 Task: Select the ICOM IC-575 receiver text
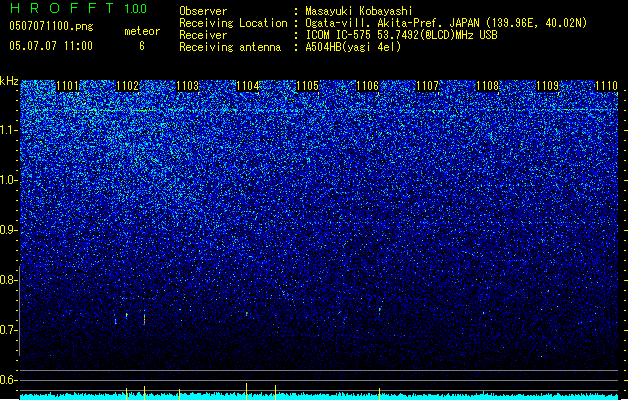pyautogui.click(x=402, y=35)
